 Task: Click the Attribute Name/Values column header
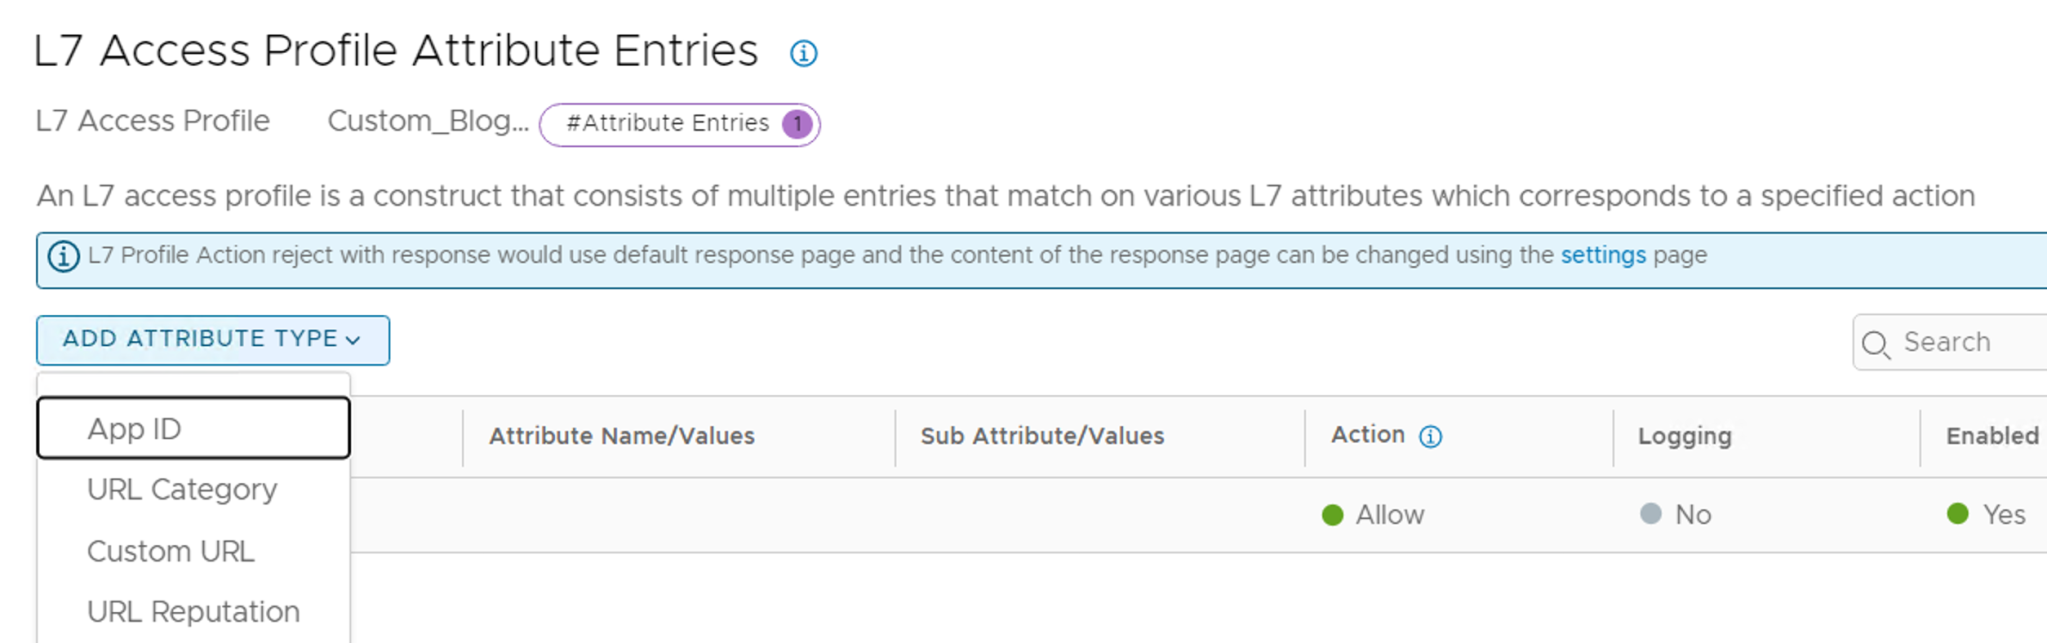coord(621,436)
